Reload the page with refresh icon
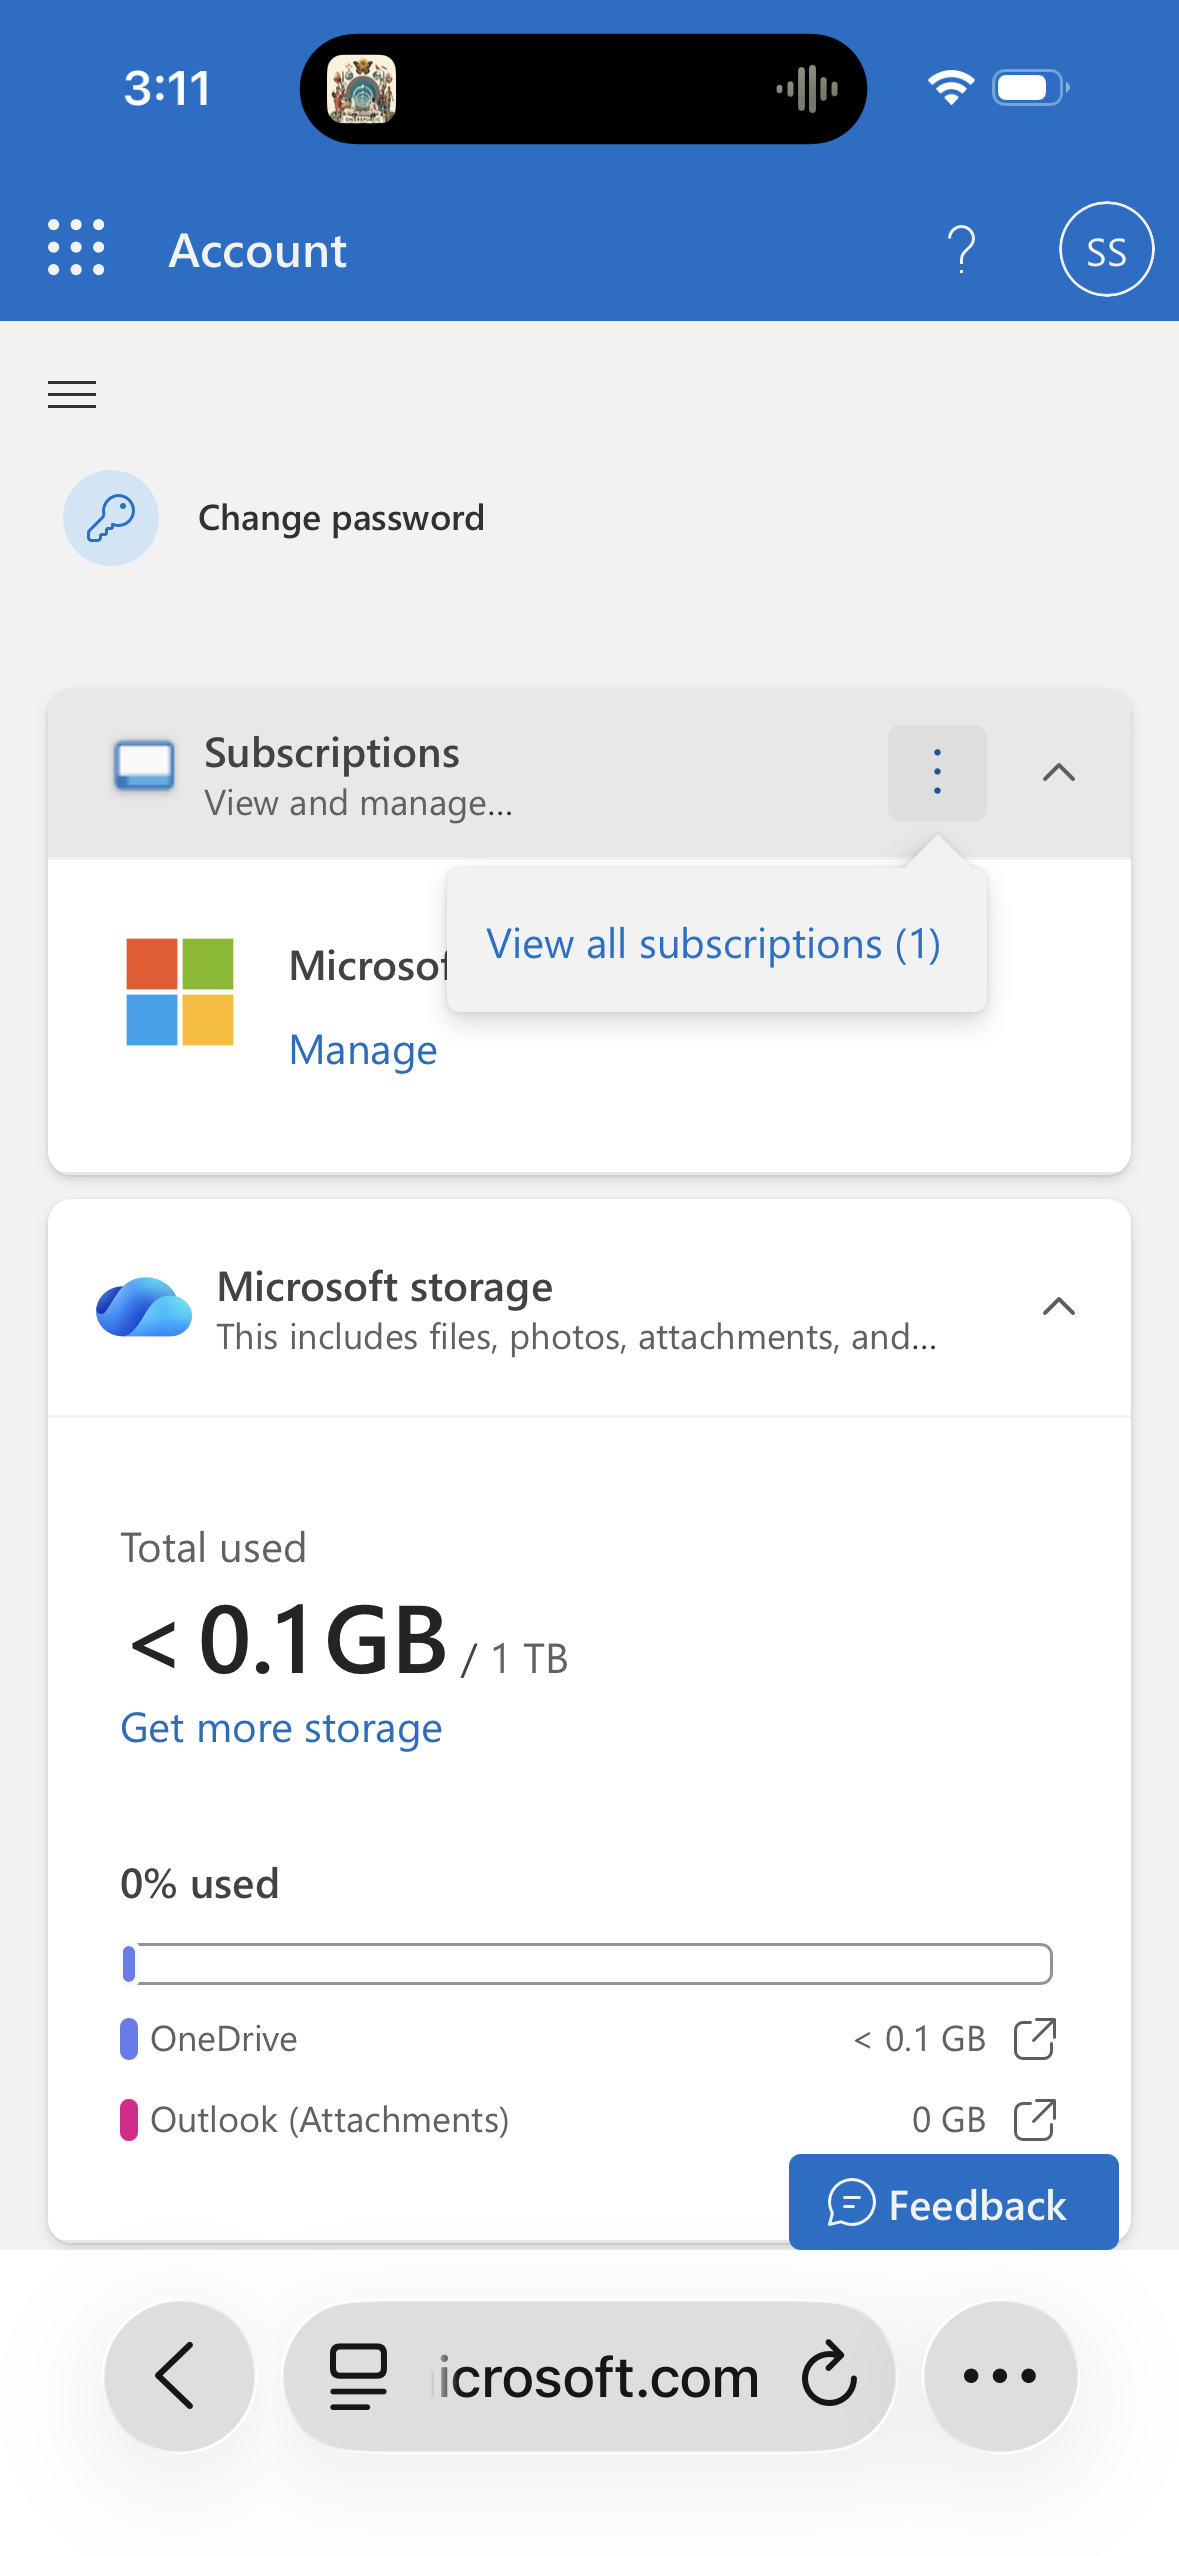The width and height of the screenshot is (1179, 2556). [829, 2374]
